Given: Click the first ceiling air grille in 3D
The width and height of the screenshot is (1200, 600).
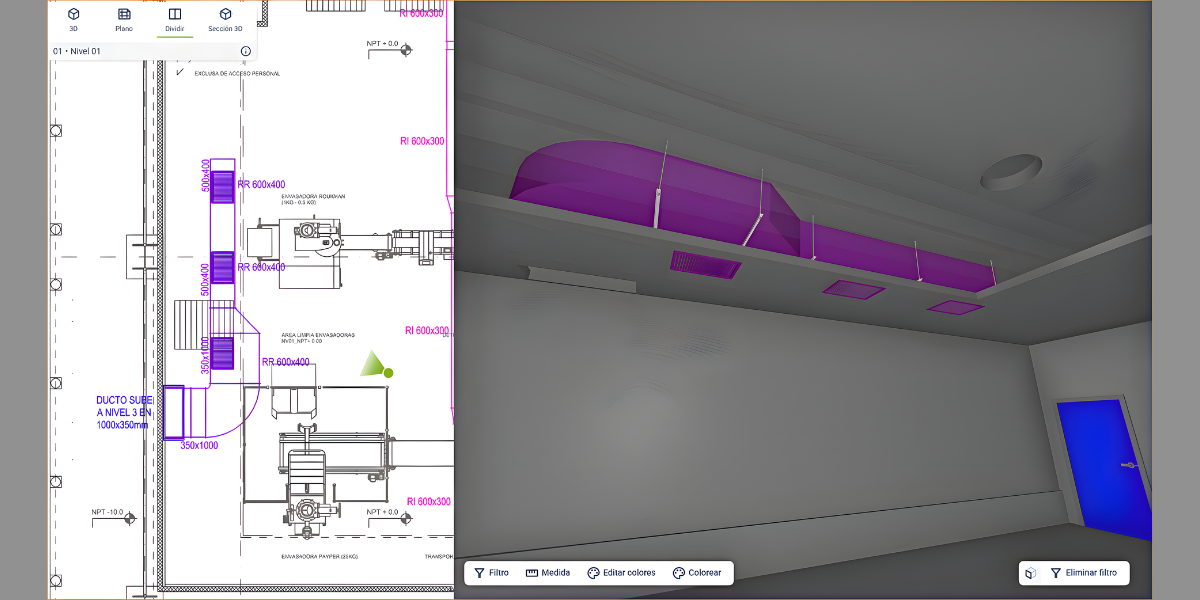Looking at the screenshot, I should coord(706,264).
